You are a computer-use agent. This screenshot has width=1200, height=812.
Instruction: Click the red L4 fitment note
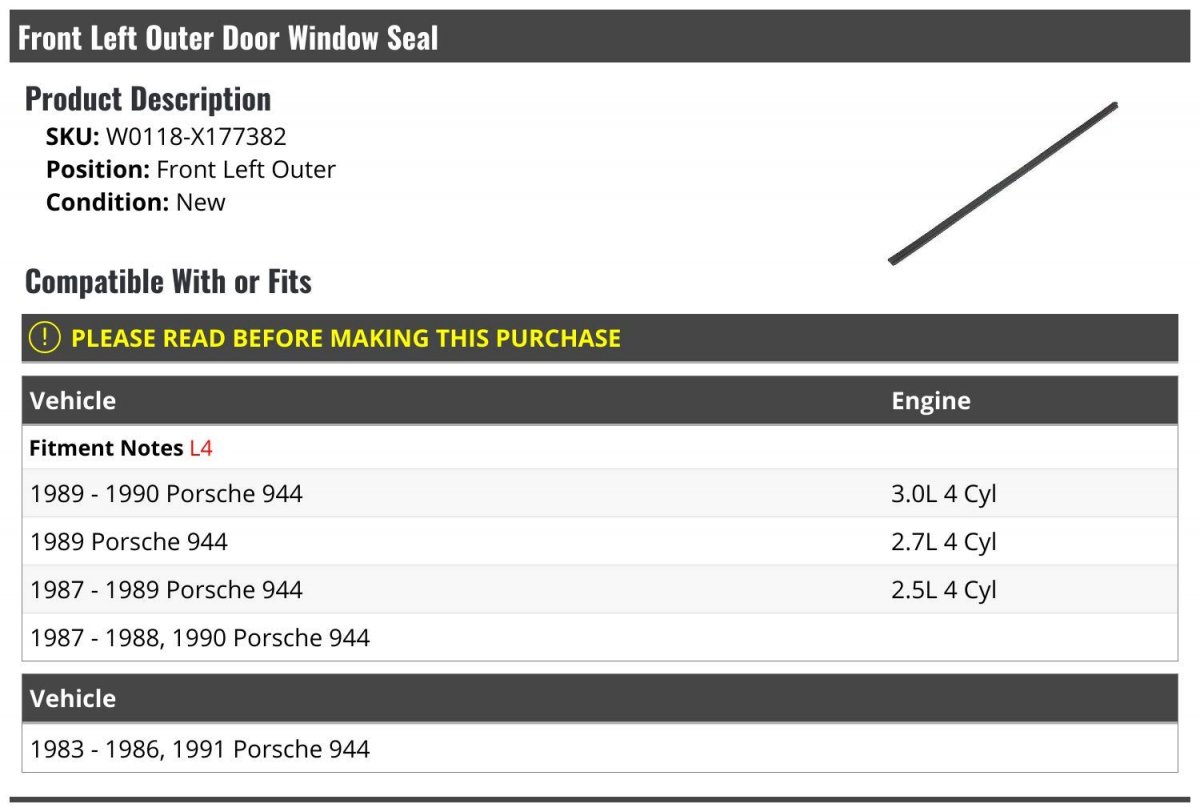(x=201, y=448)
